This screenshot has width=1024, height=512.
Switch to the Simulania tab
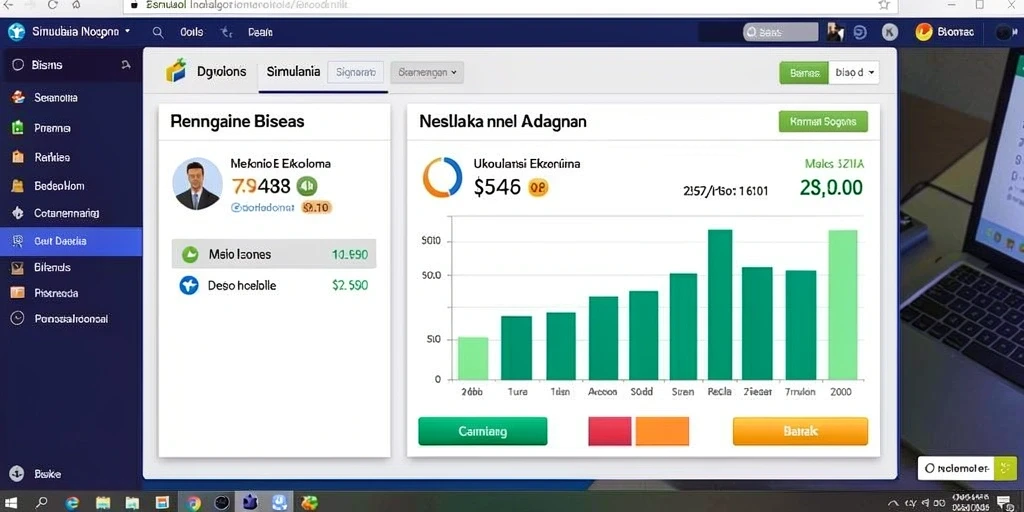click(x=293, y=72)
